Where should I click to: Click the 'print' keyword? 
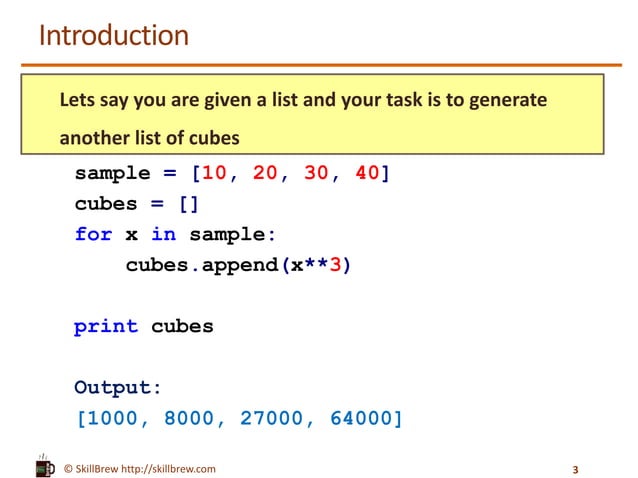click(x=106, y=327)
